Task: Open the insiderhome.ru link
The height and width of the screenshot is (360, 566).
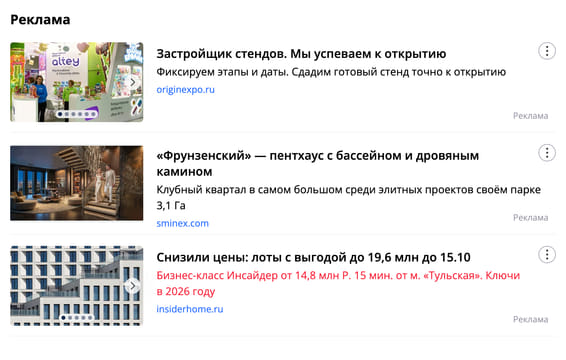Action: (190, 309)
